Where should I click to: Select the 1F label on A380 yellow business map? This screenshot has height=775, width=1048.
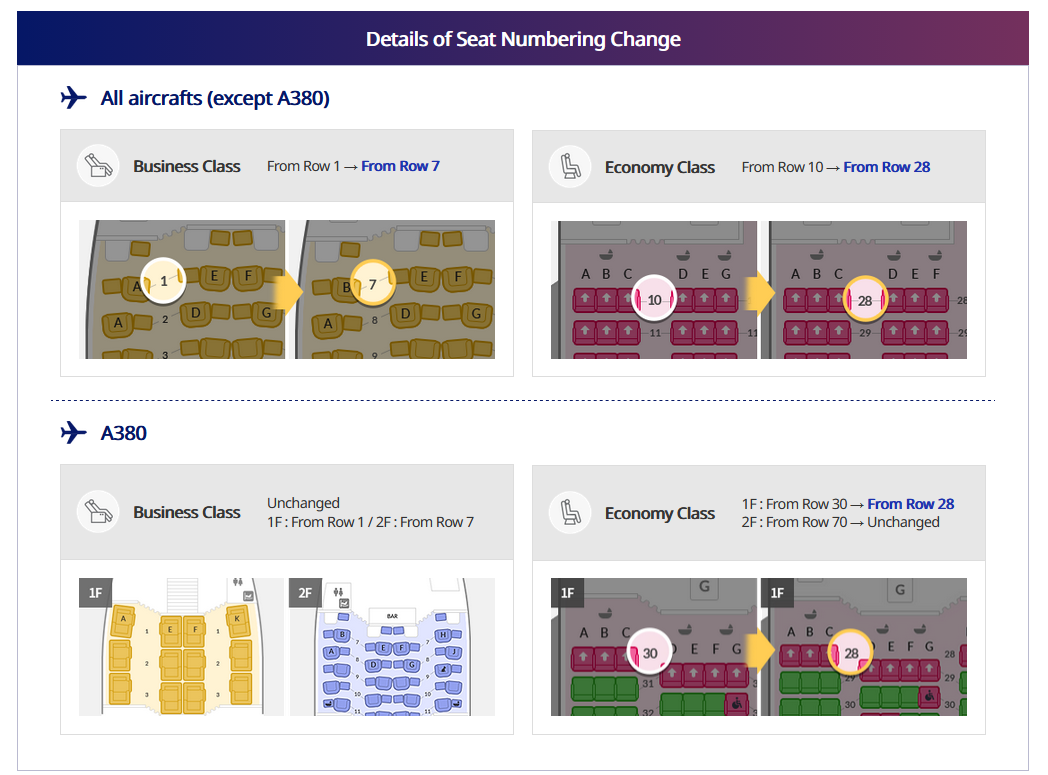(95, 593)
